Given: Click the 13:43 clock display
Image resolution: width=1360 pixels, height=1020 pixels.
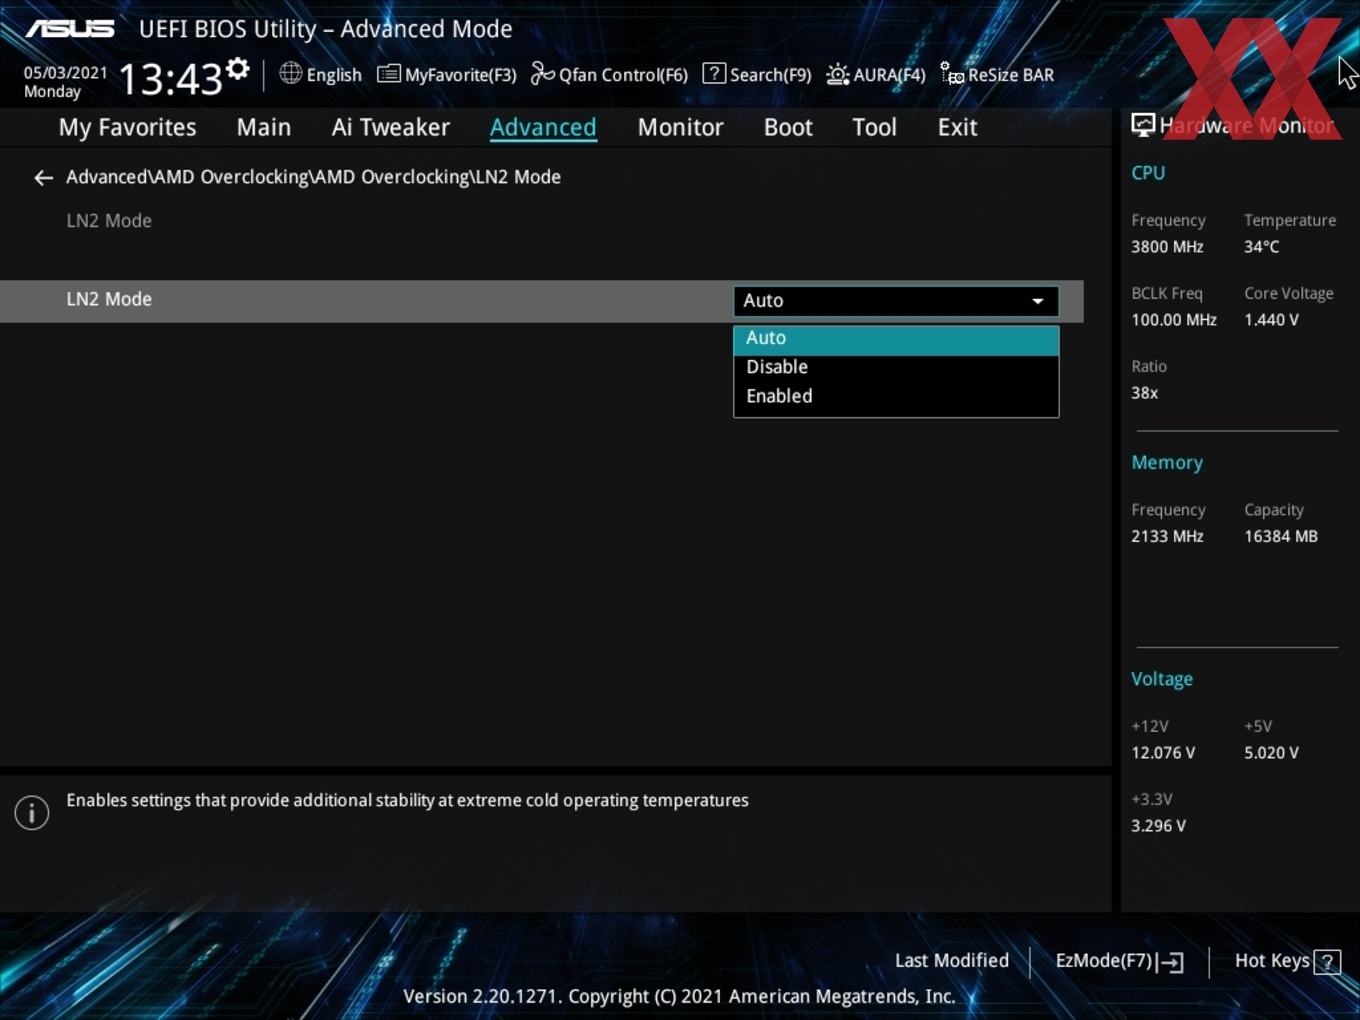Looking at the screenshot, I should [170, 78].
